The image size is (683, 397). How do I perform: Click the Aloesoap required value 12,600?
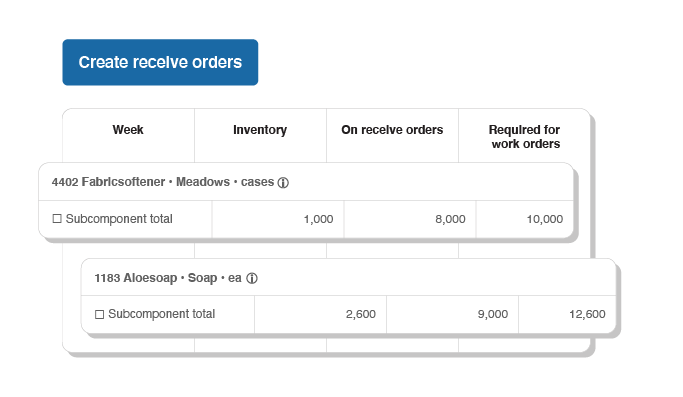(x=587, y=314)
